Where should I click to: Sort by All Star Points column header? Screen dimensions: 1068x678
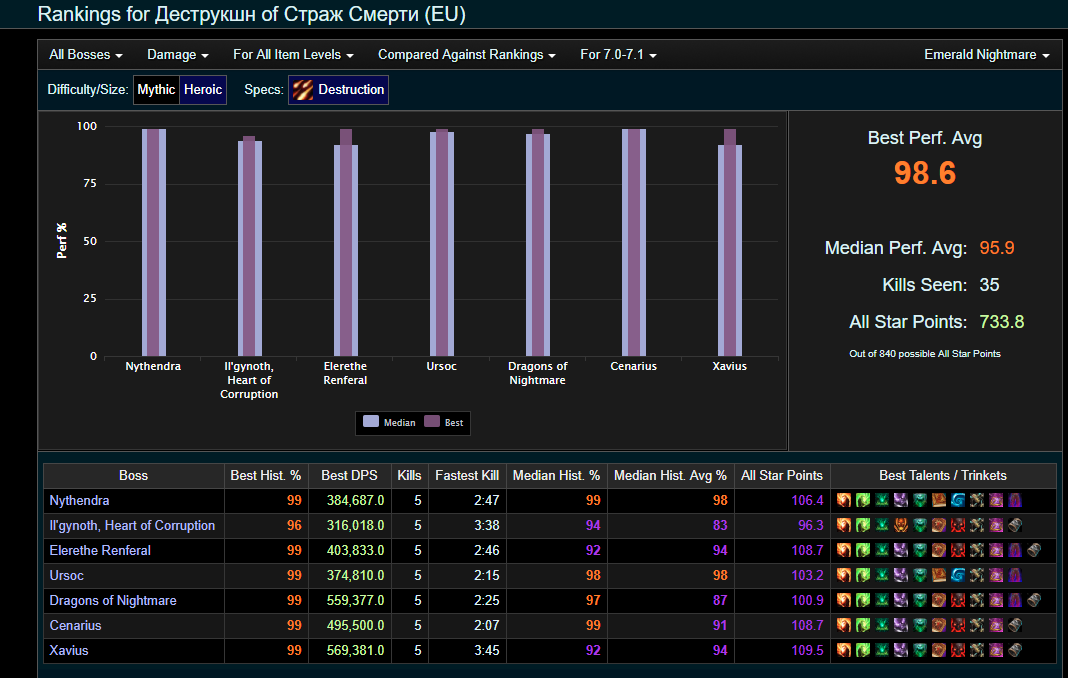tap(782, 476)
